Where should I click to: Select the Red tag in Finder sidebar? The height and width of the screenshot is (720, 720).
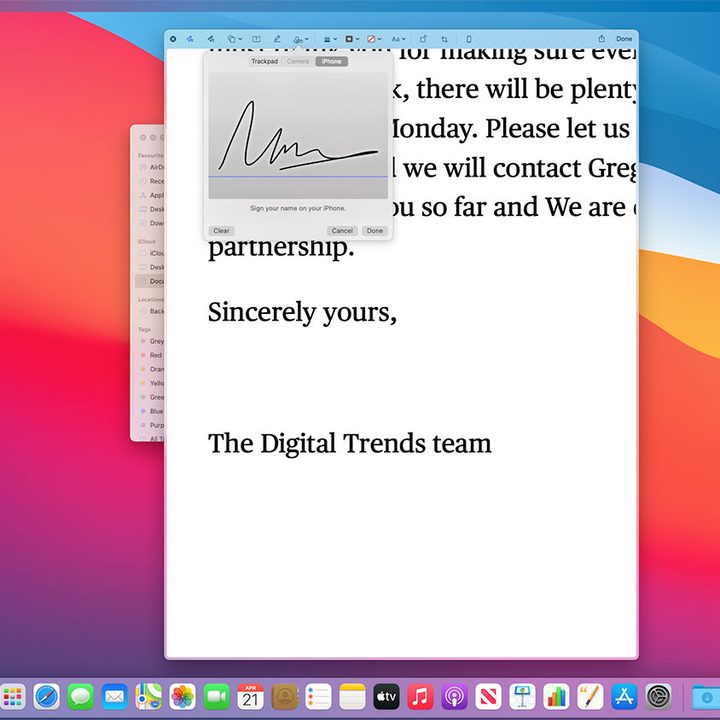(x=152, y=355)
